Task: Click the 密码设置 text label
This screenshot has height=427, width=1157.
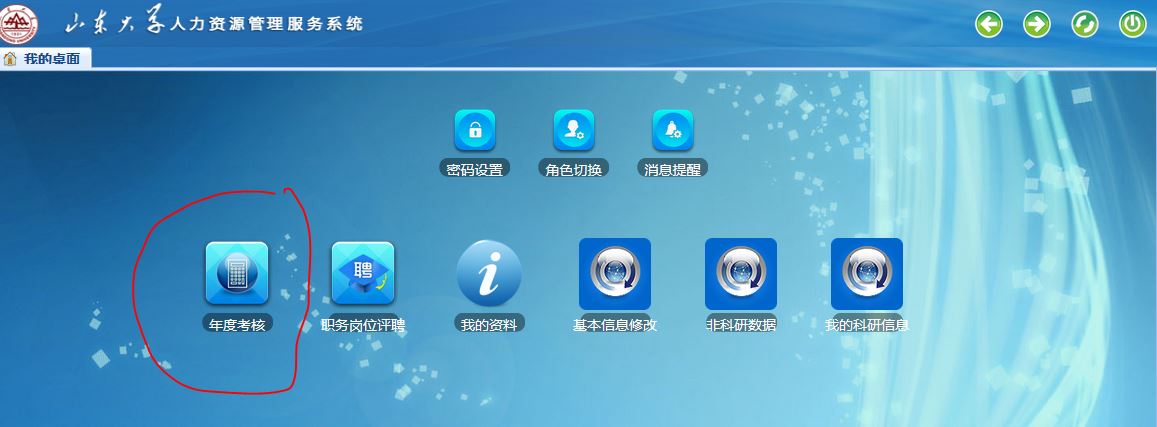Action: (475, 169)
